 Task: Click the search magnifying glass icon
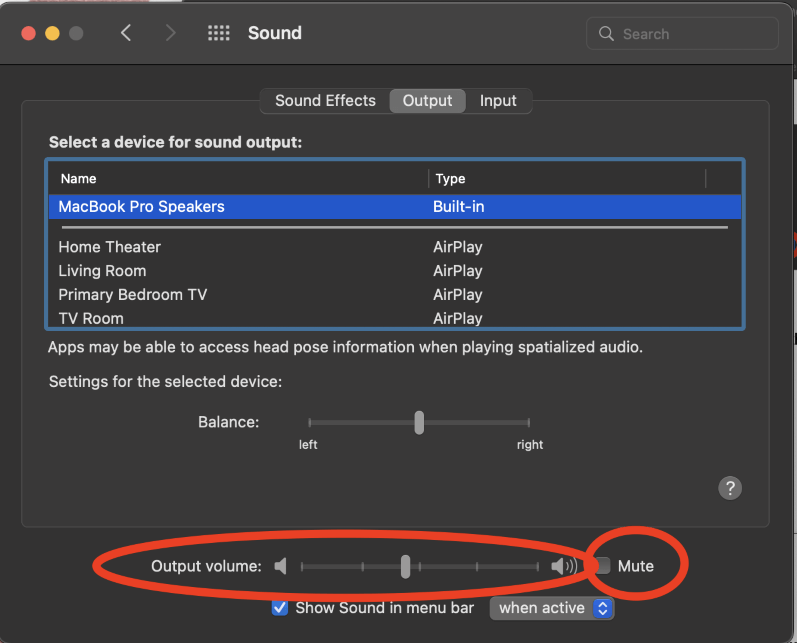[606, 33]
